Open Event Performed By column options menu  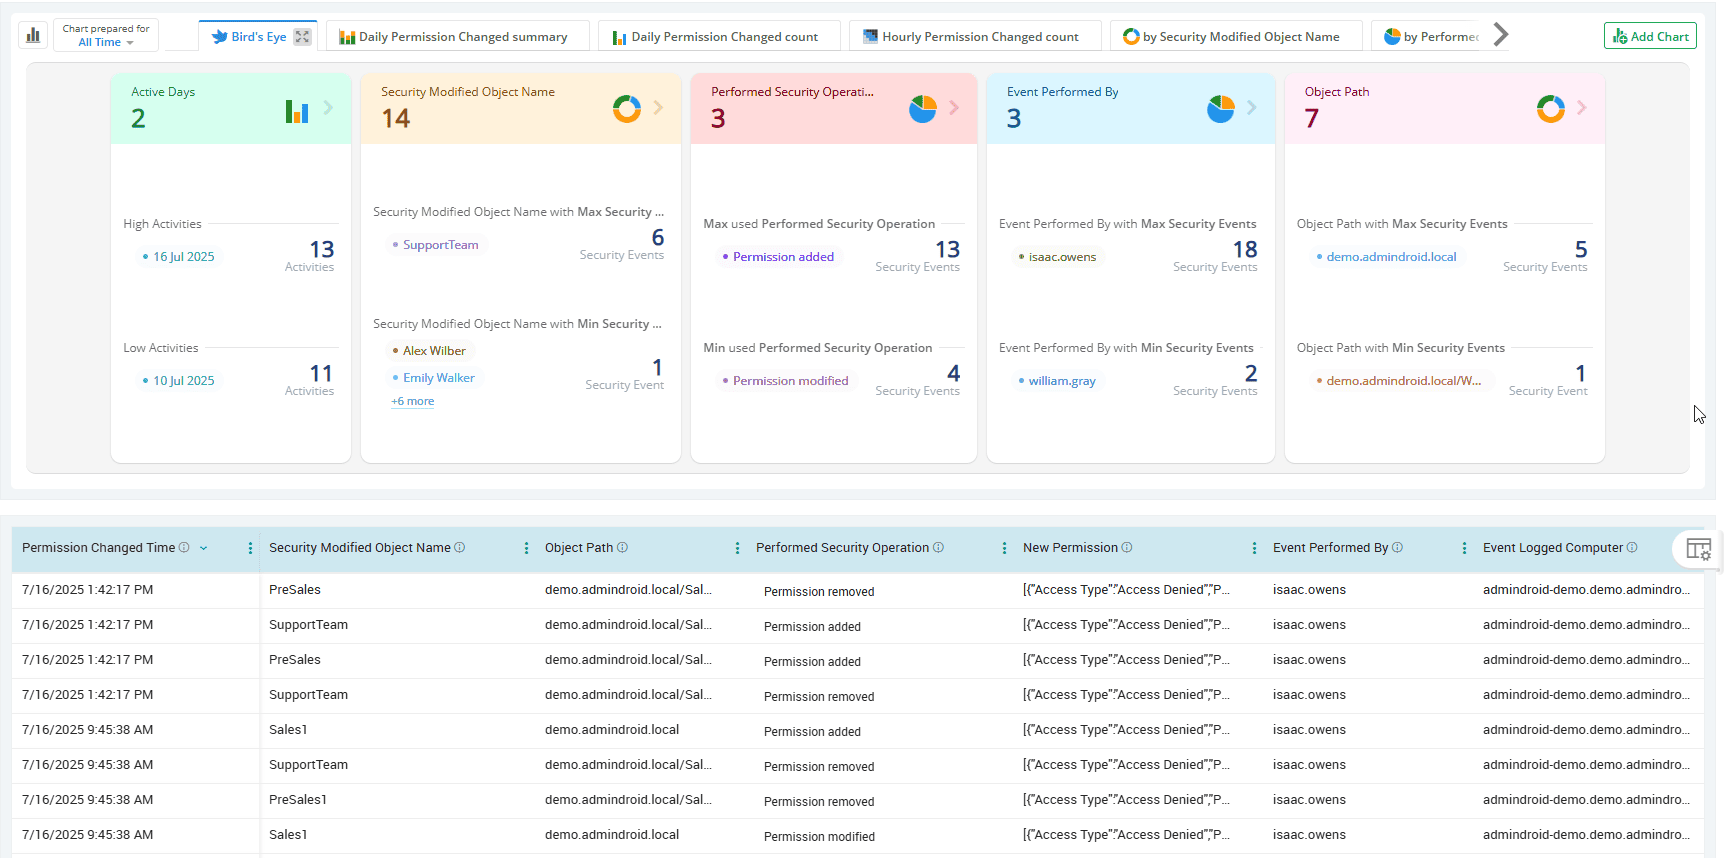1464,548
